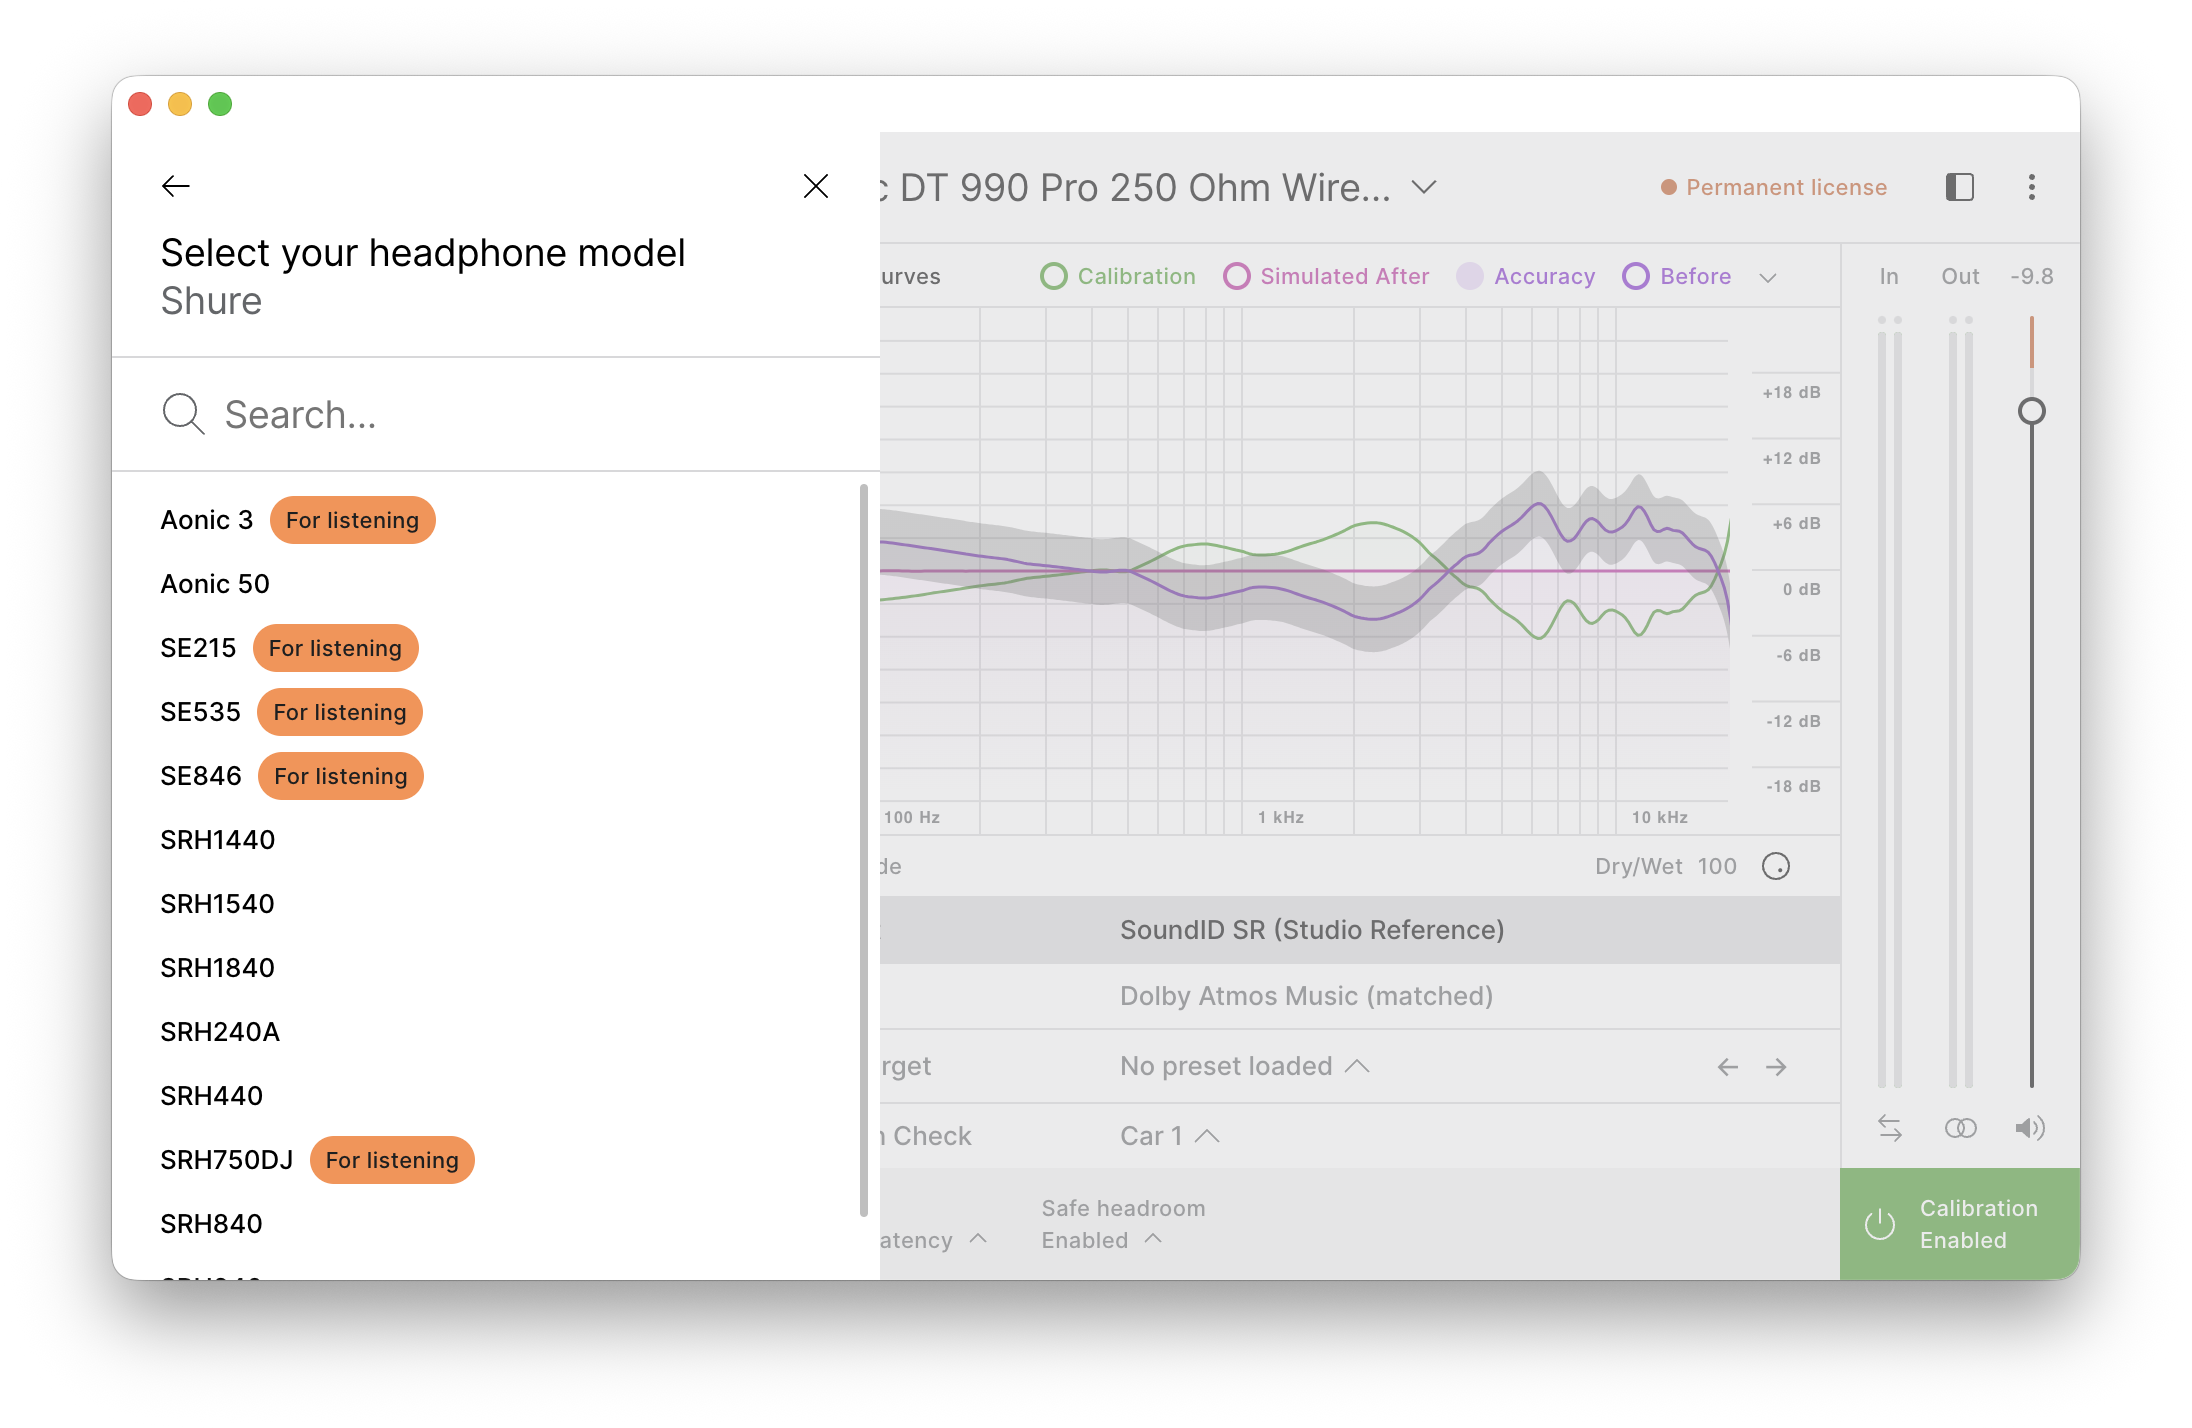Toggle the Accuracy curve display
2192x1428 pixels.
[x=1526, y=276]
